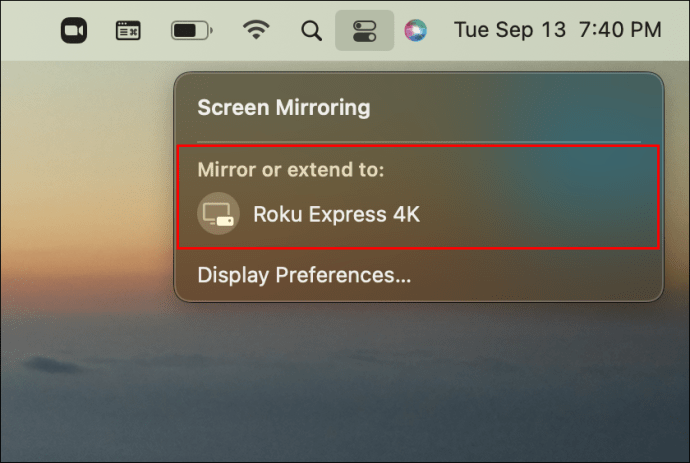Open the Wi-Fi menu
Screen dimensions: 690x463
tap(257, 30)
